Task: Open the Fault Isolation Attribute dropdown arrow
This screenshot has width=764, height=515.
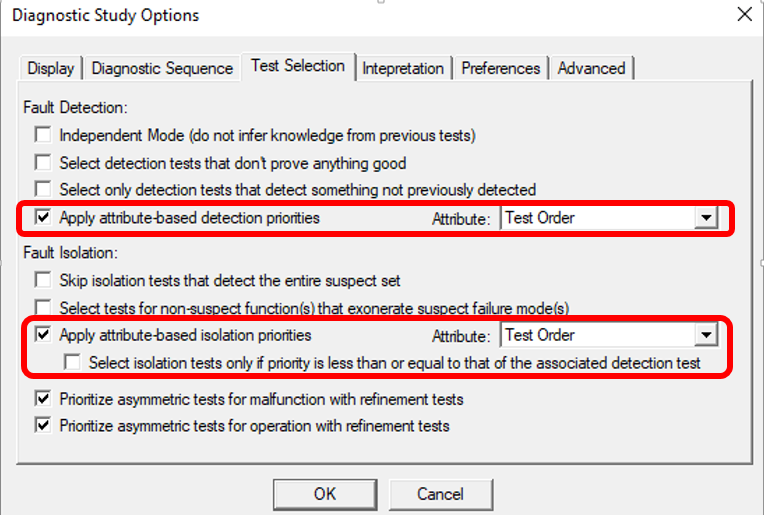Action: tap(706, 335)
